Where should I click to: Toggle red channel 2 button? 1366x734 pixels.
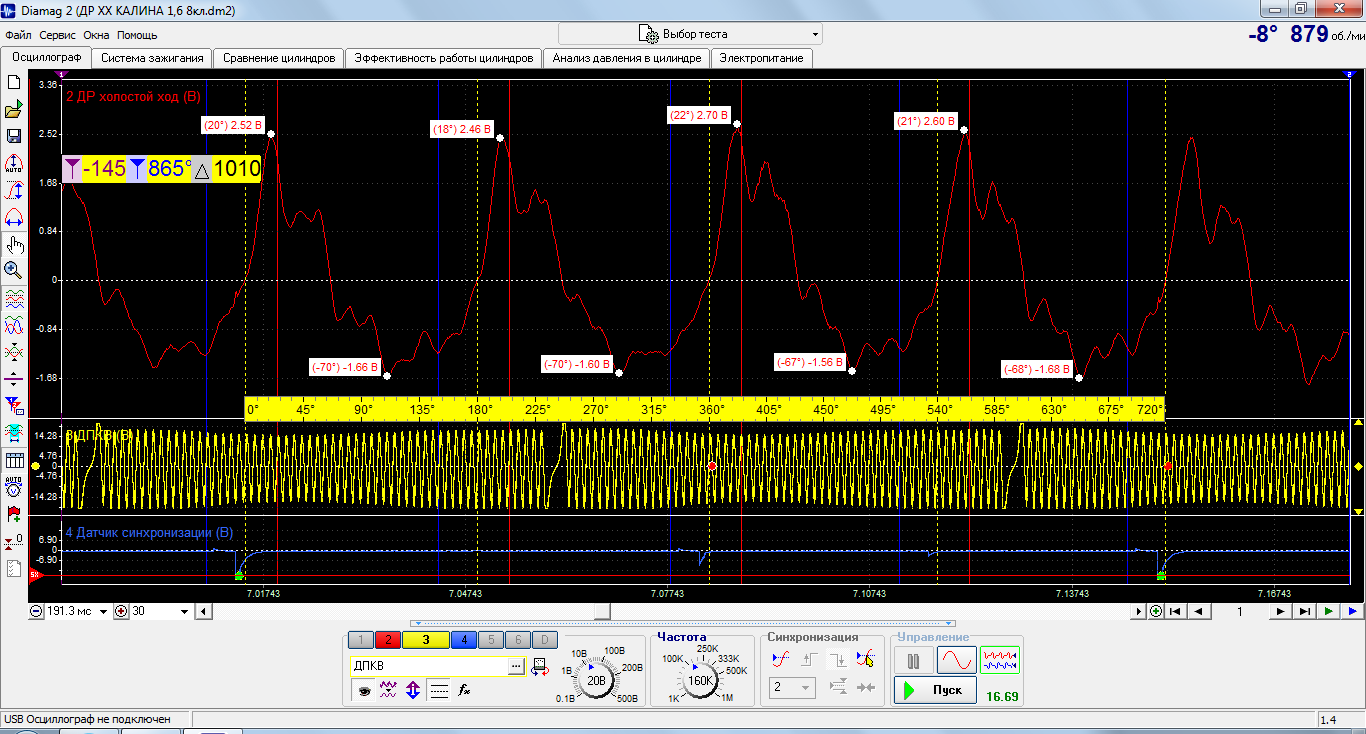tap(387, 640)
